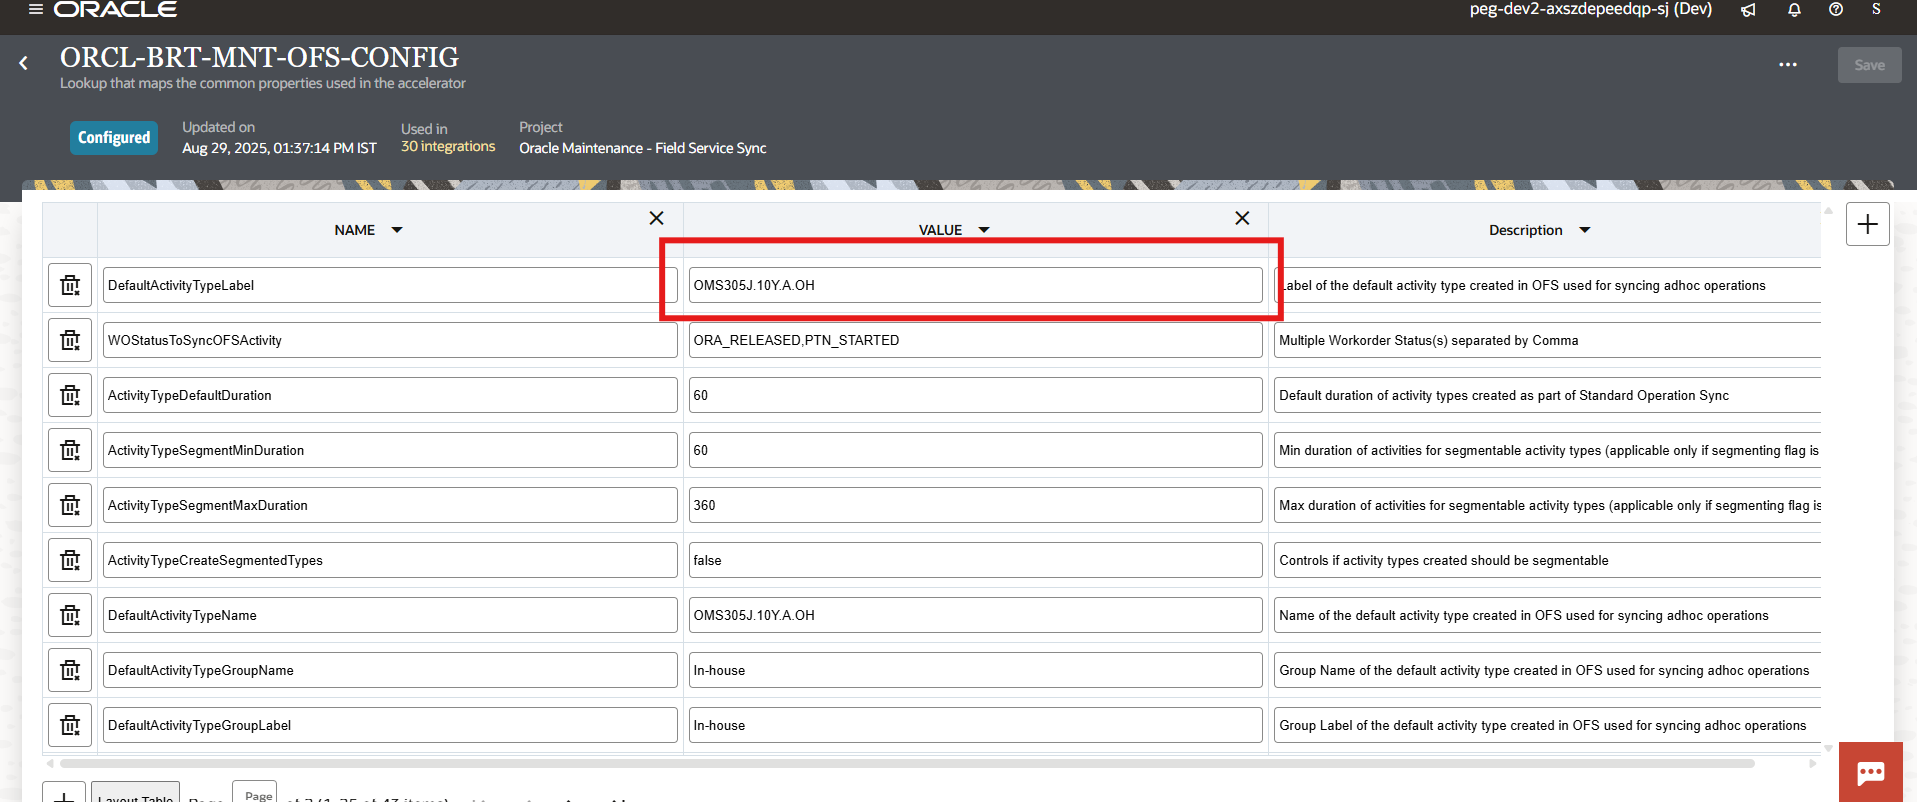
Task: Edit description 'Controls if activity types created should be segmentable'
Action: tap(1547, 560)
